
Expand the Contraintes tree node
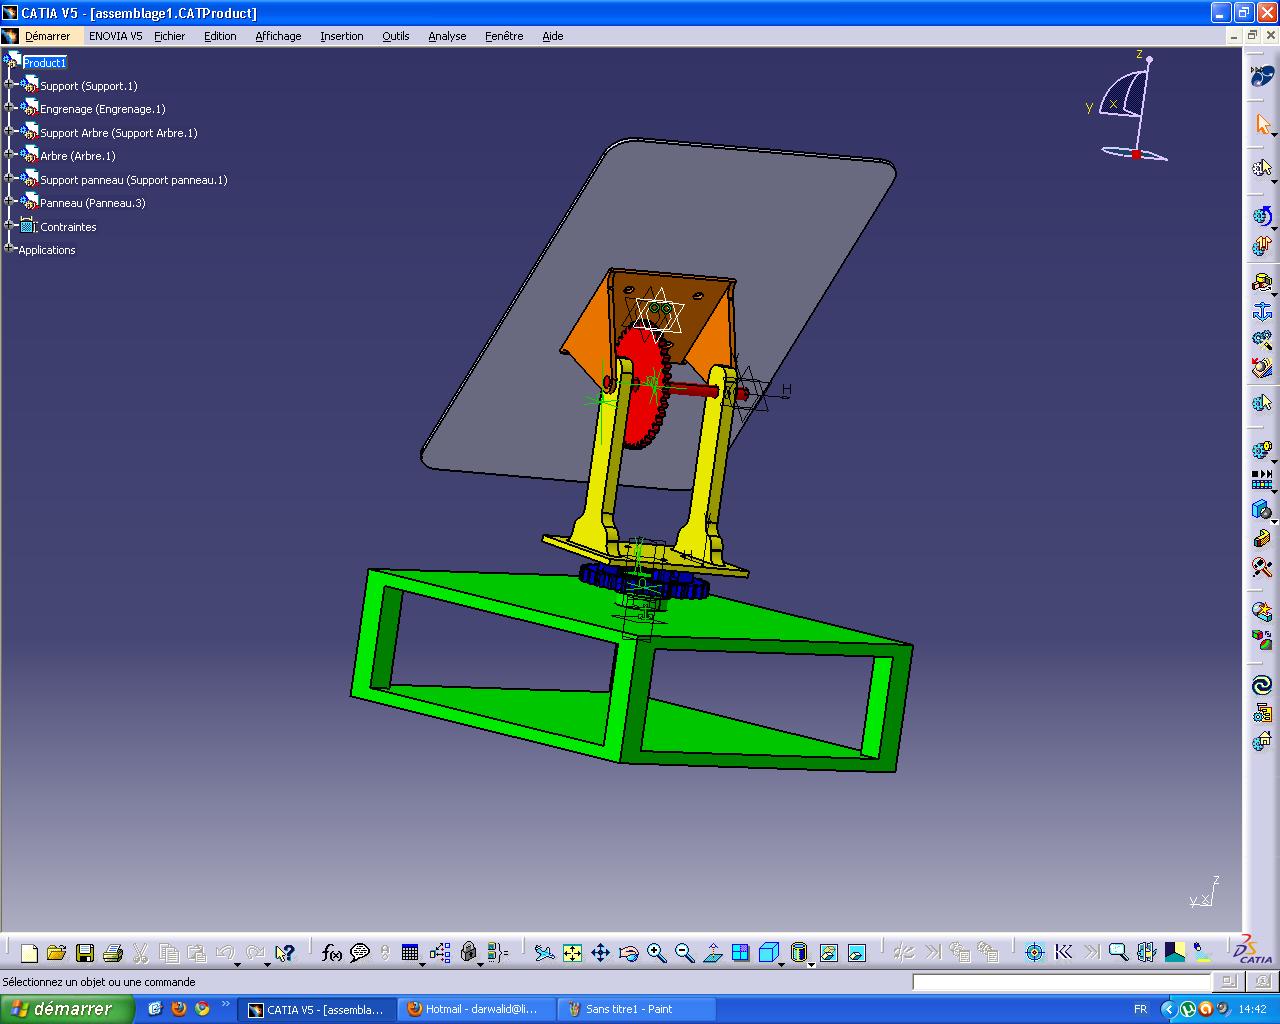(9, 227)
